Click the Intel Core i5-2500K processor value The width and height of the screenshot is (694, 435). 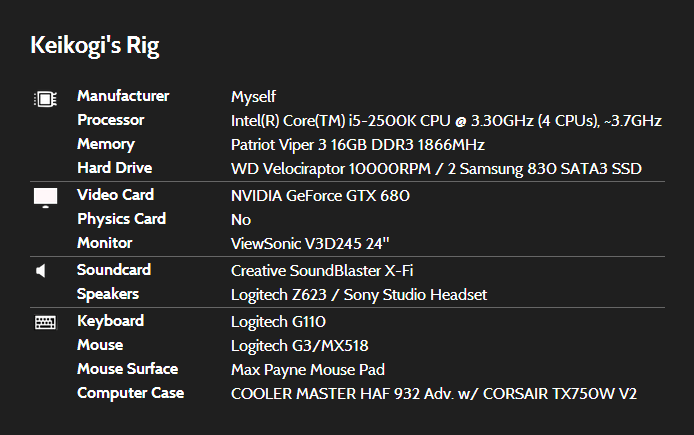(x=446, y=121)
